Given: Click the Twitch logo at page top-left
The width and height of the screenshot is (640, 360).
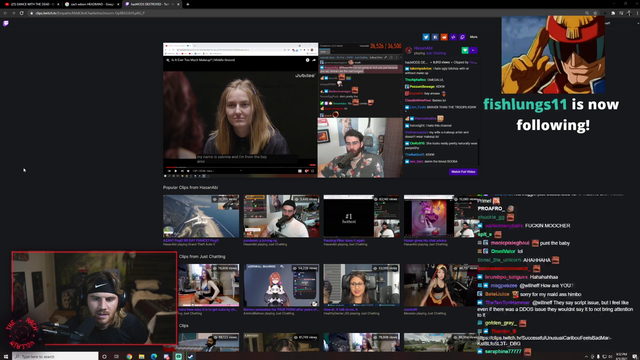Looking at the screenshot, I should 6,23.
